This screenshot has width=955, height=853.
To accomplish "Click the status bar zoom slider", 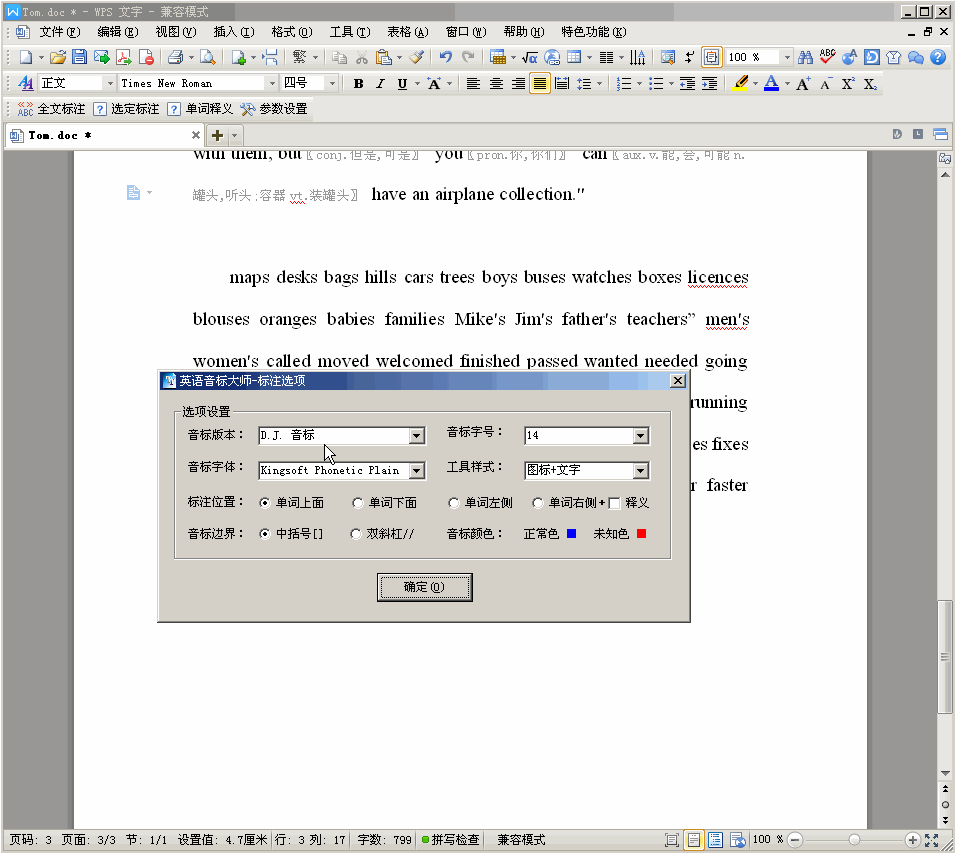I will (854, 840).
